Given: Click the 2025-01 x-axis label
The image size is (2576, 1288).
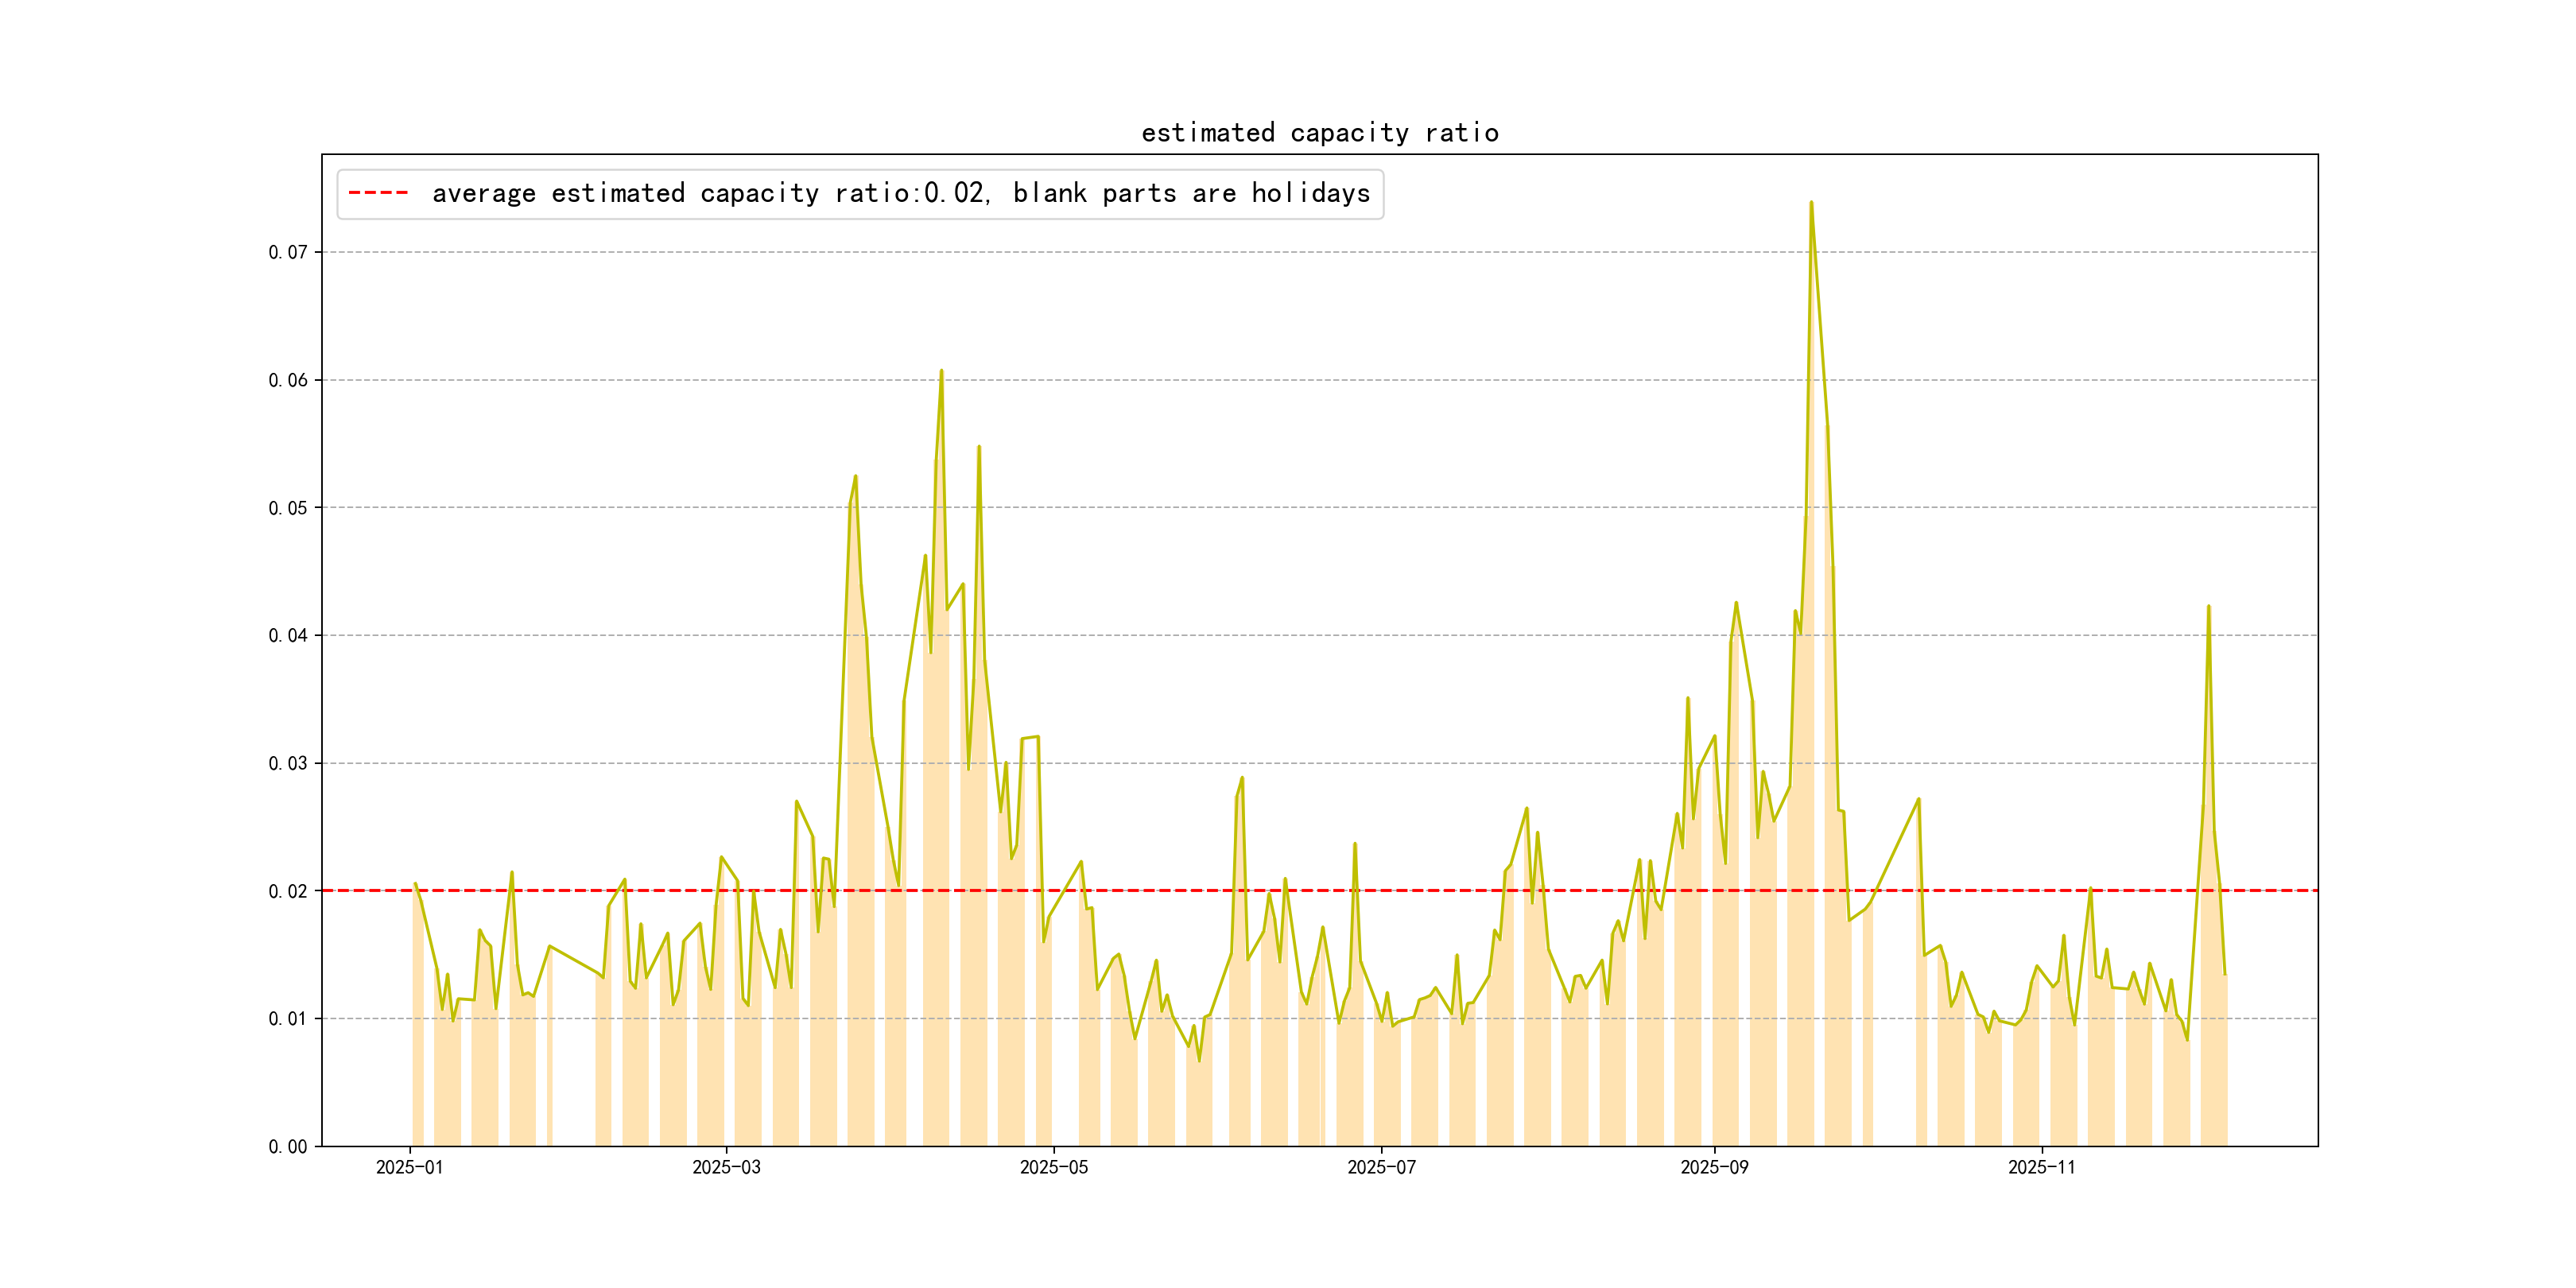Looking at the screenshot, I should pos(409,1167).
